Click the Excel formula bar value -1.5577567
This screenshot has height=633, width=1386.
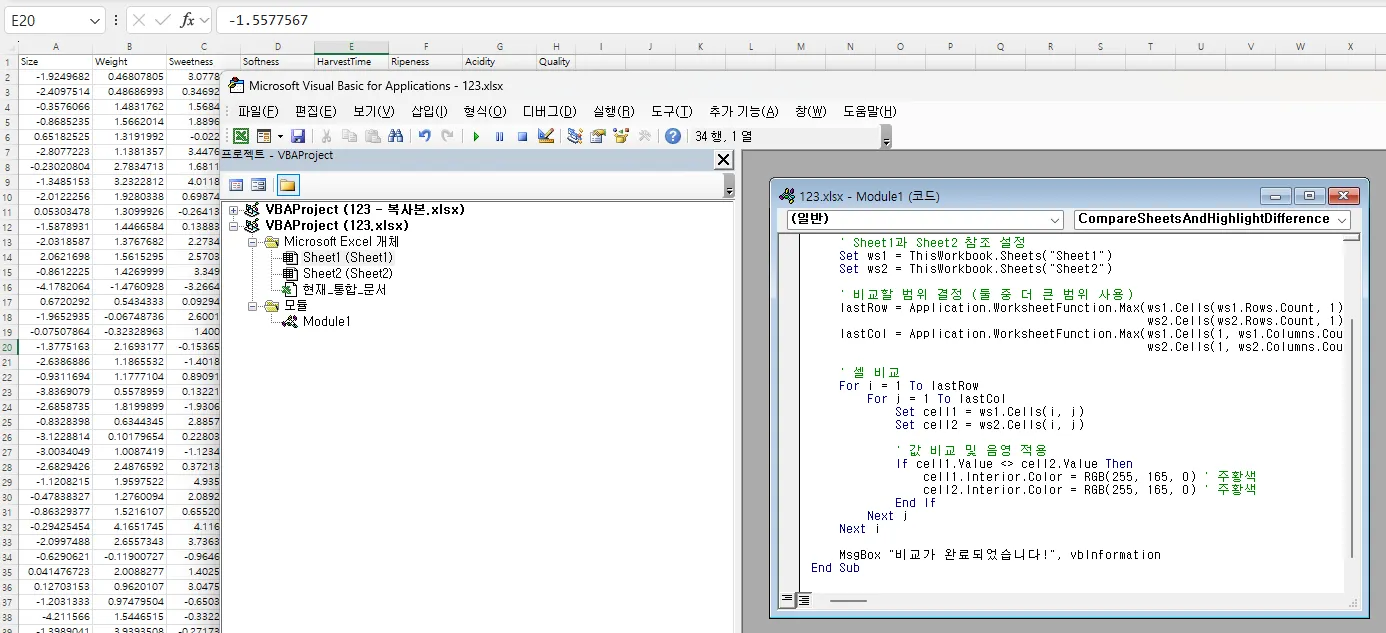click(268, 20)
